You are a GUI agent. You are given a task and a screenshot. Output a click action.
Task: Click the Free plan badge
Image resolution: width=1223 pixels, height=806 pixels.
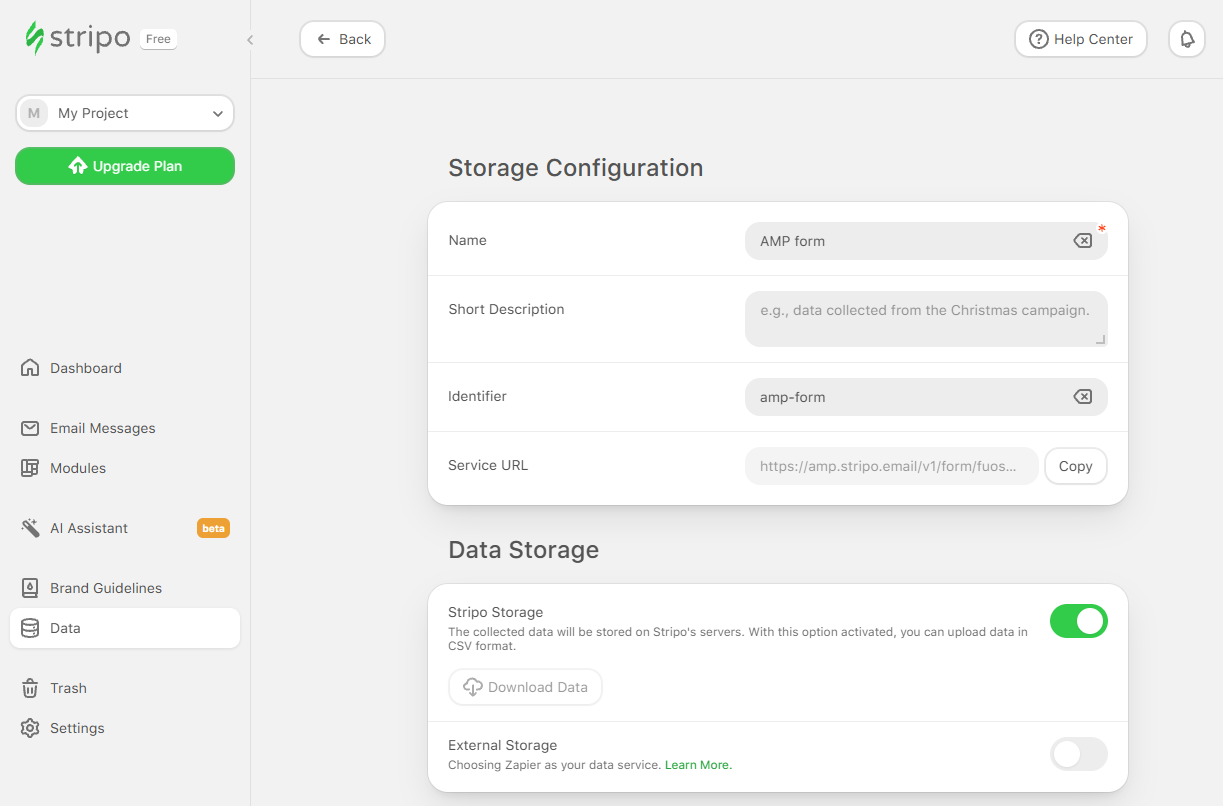click(158, 39)
